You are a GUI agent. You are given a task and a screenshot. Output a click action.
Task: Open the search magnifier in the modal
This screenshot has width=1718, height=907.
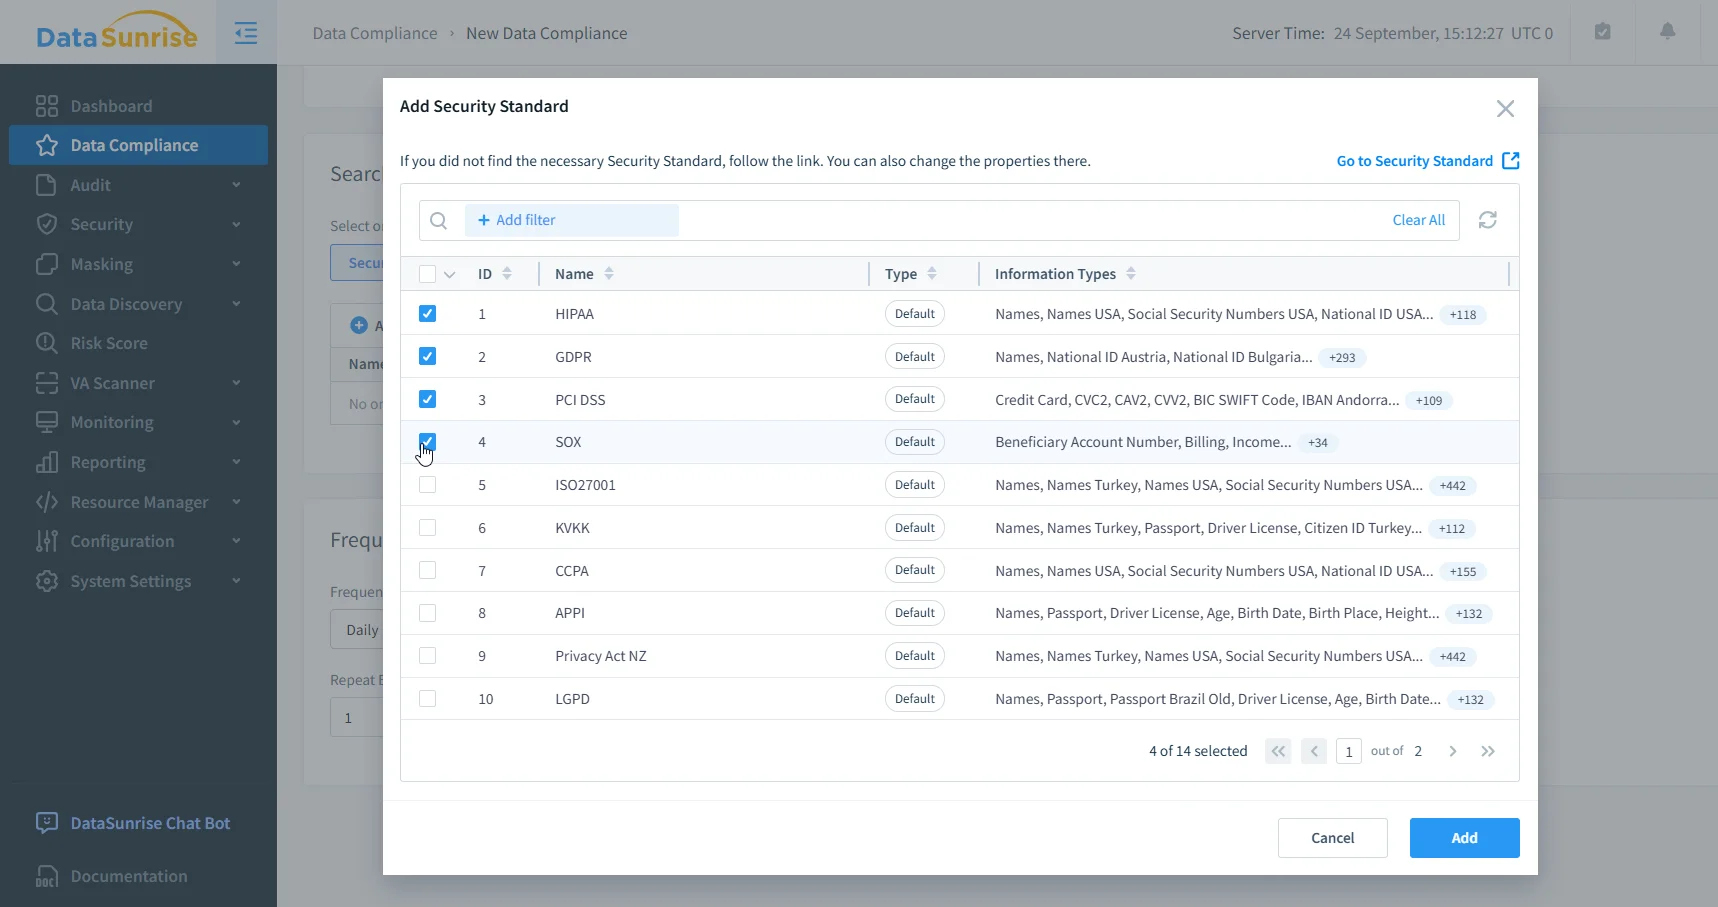pyautogui.click(x=438, y=220)
